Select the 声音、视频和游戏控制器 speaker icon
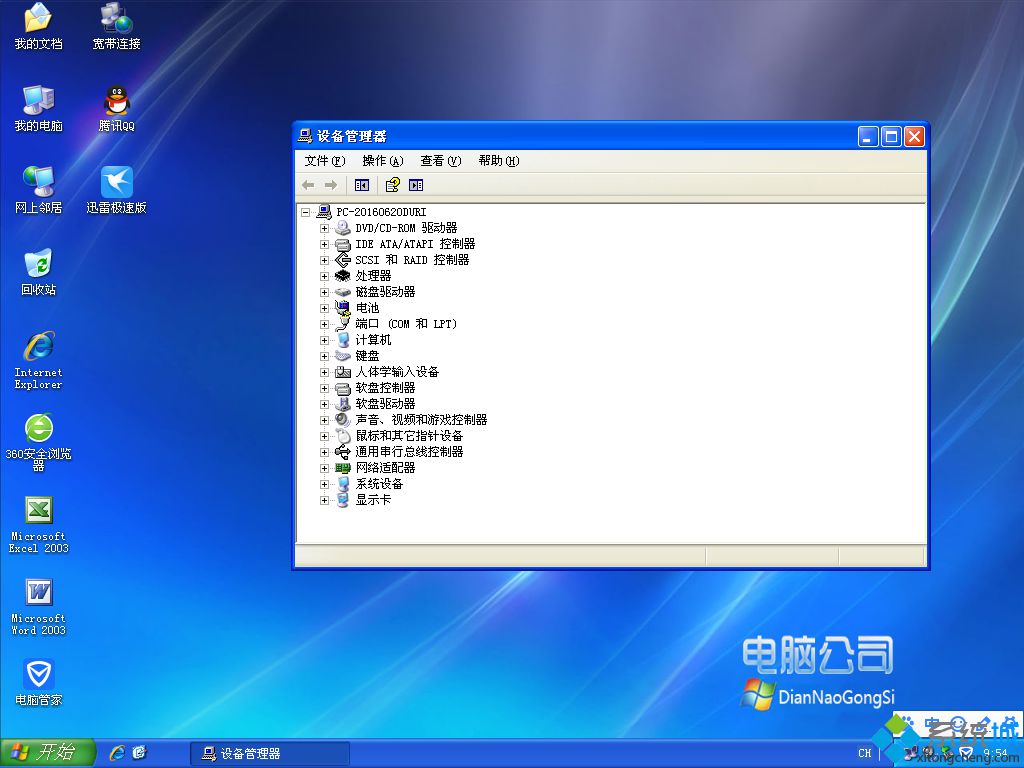This screenshot has height=768, width=1024. pos(343,420)
